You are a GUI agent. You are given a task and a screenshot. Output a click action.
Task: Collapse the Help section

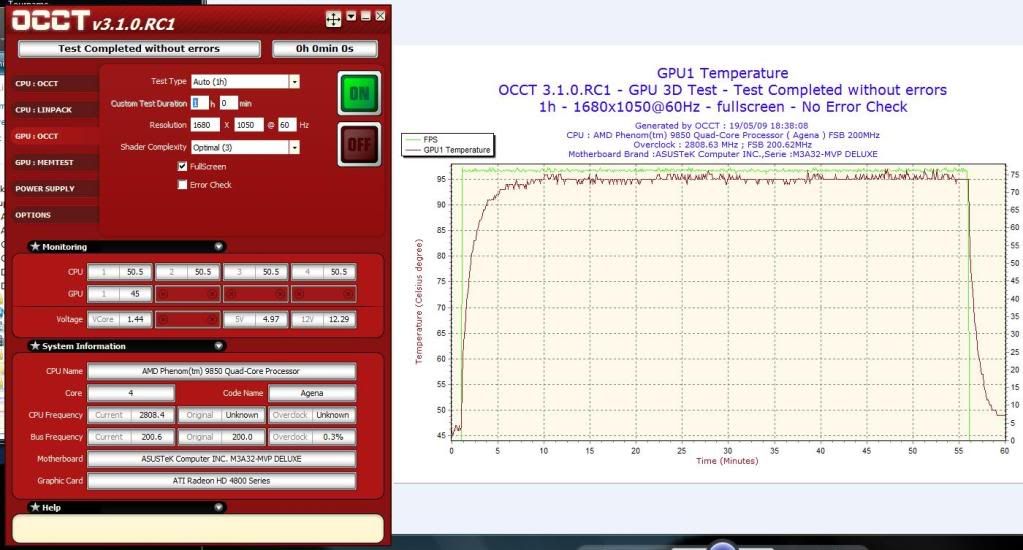(x=219, y=507)
